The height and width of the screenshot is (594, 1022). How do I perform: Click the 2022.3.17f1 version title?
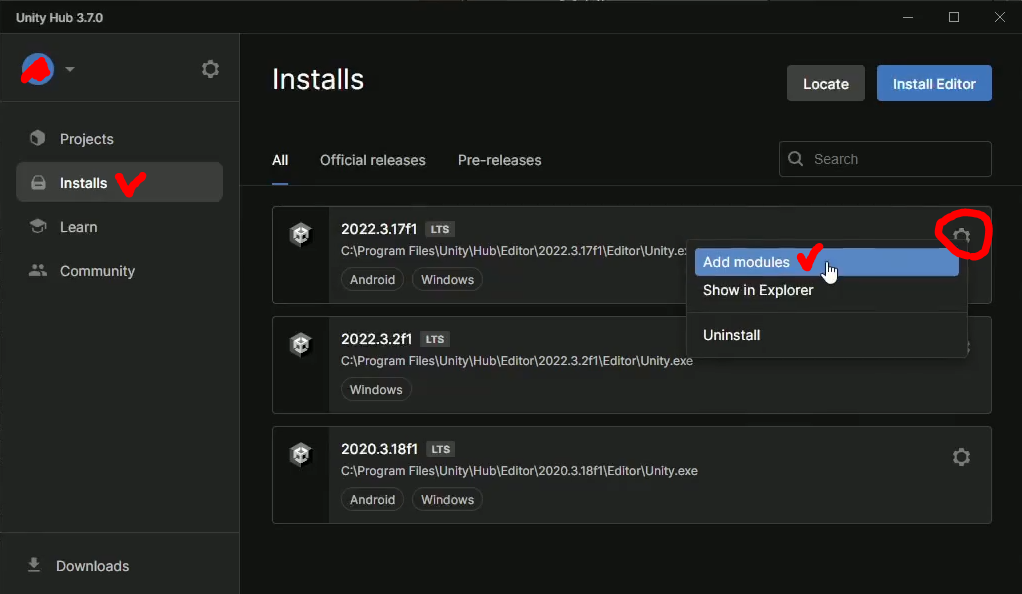coord(379,229)
